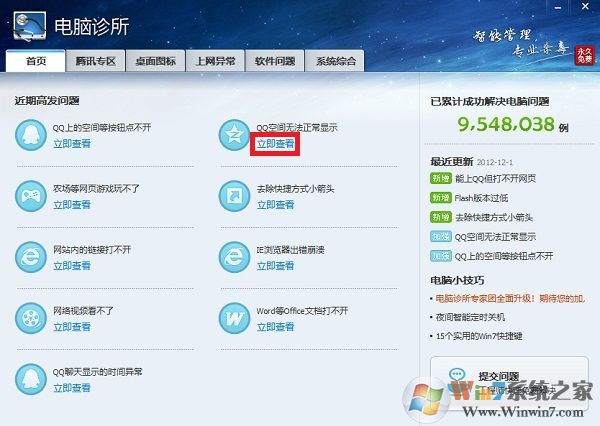Click the film reel icon for 网络视频看不了
The height and width of the screenshot is (426, 600).
[x=31, y=318]
